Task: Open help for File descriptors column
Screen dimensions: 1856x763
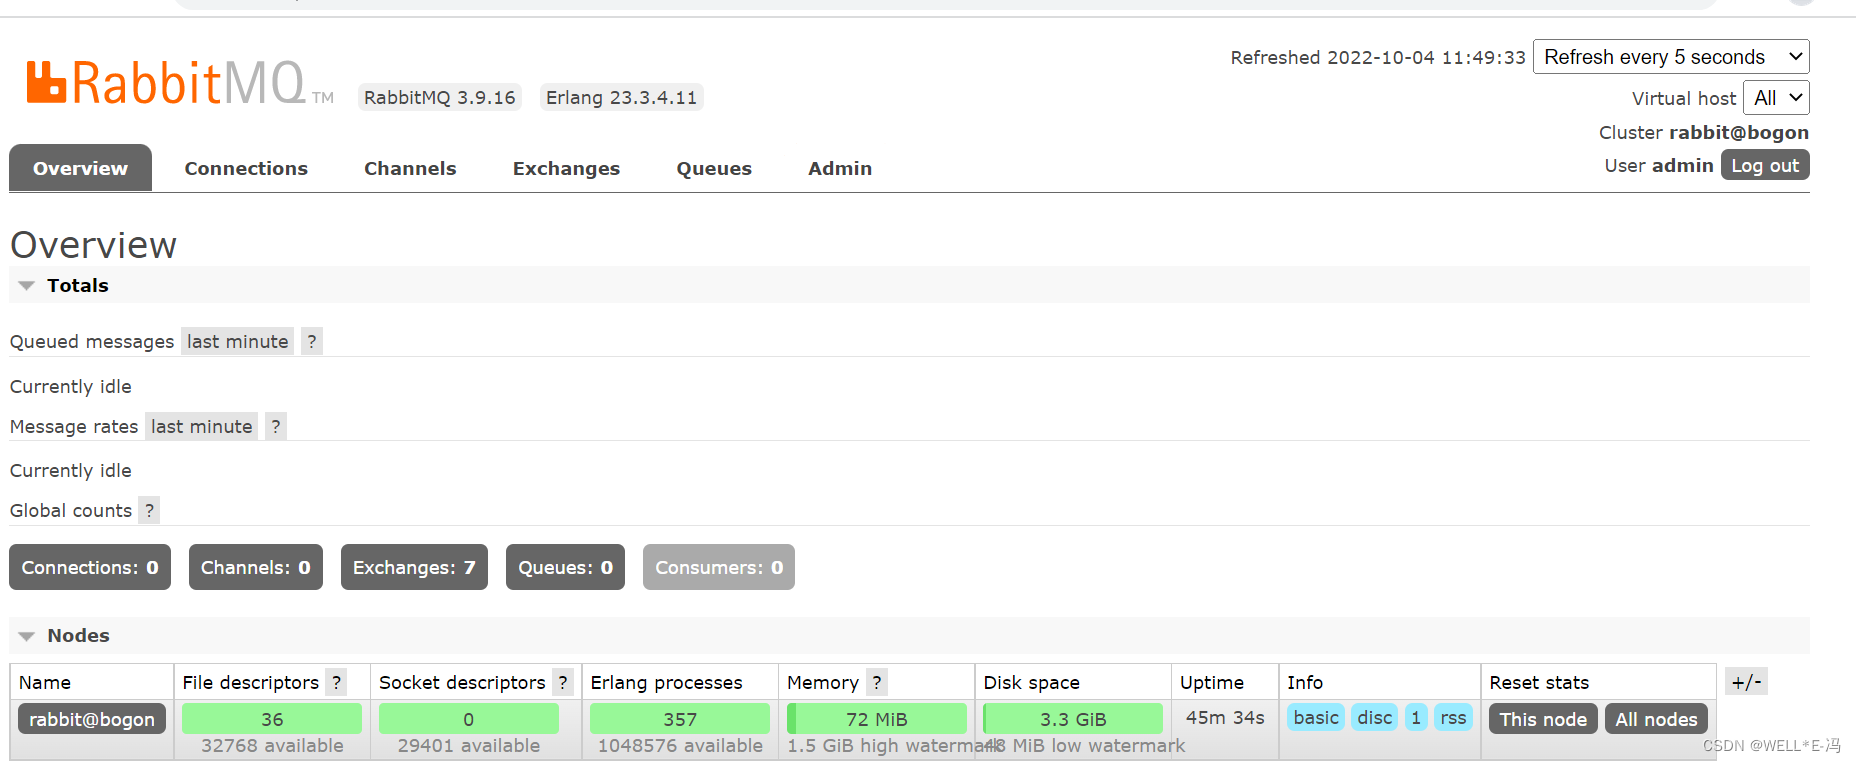Action: tap(337, 683)
